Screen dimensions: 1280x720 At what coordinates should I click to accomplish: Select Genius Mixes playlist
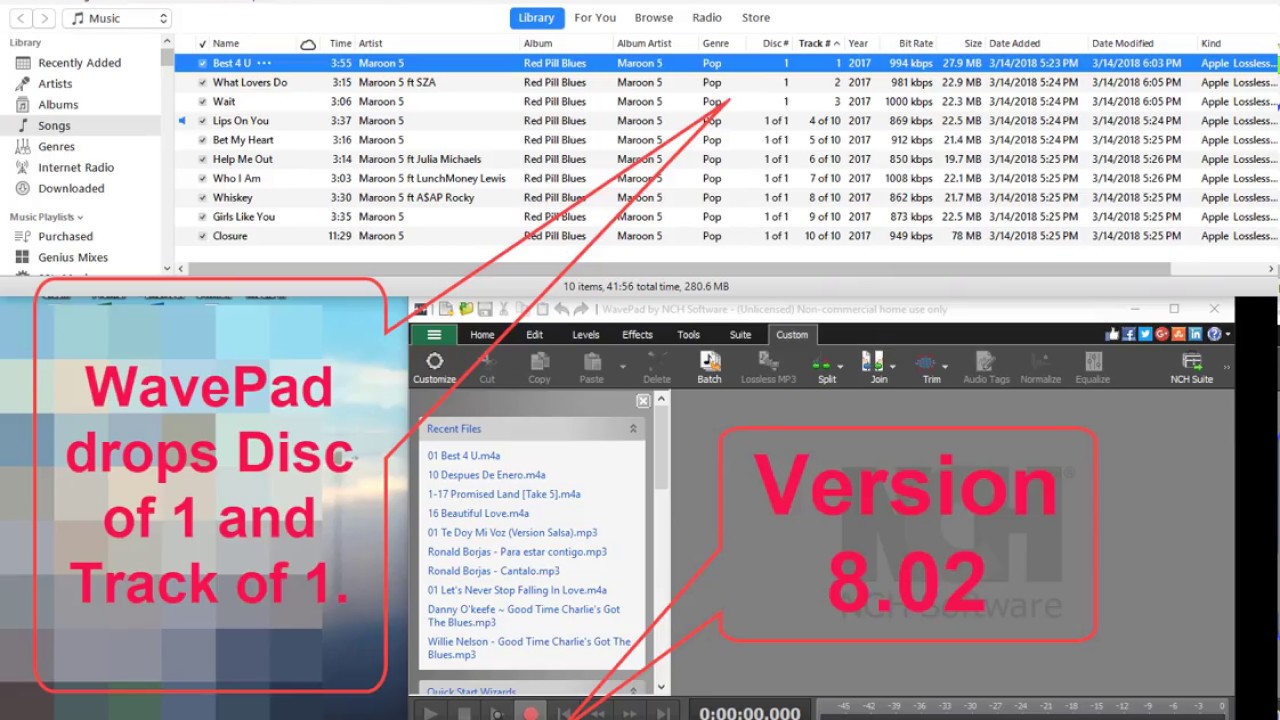tap(73, 257)
